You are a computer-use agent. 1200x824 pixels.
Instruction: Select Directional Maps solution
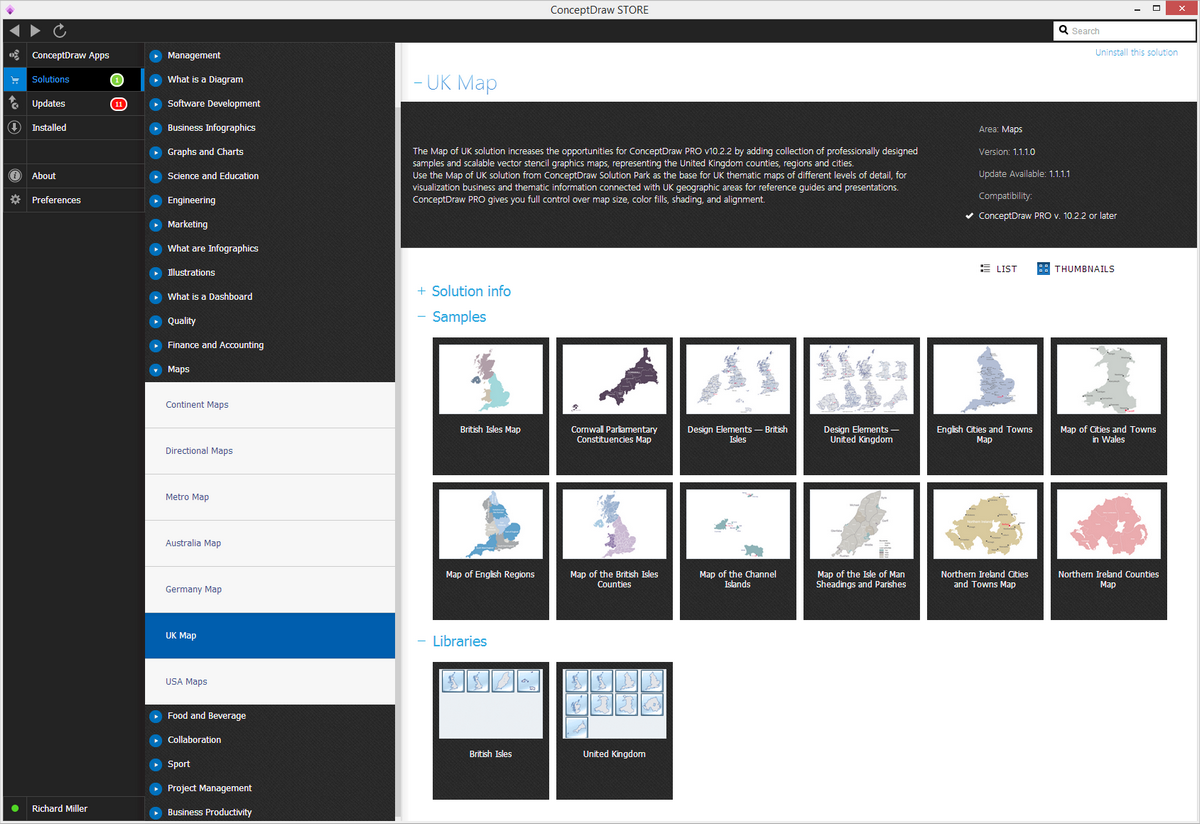[270, 451]
